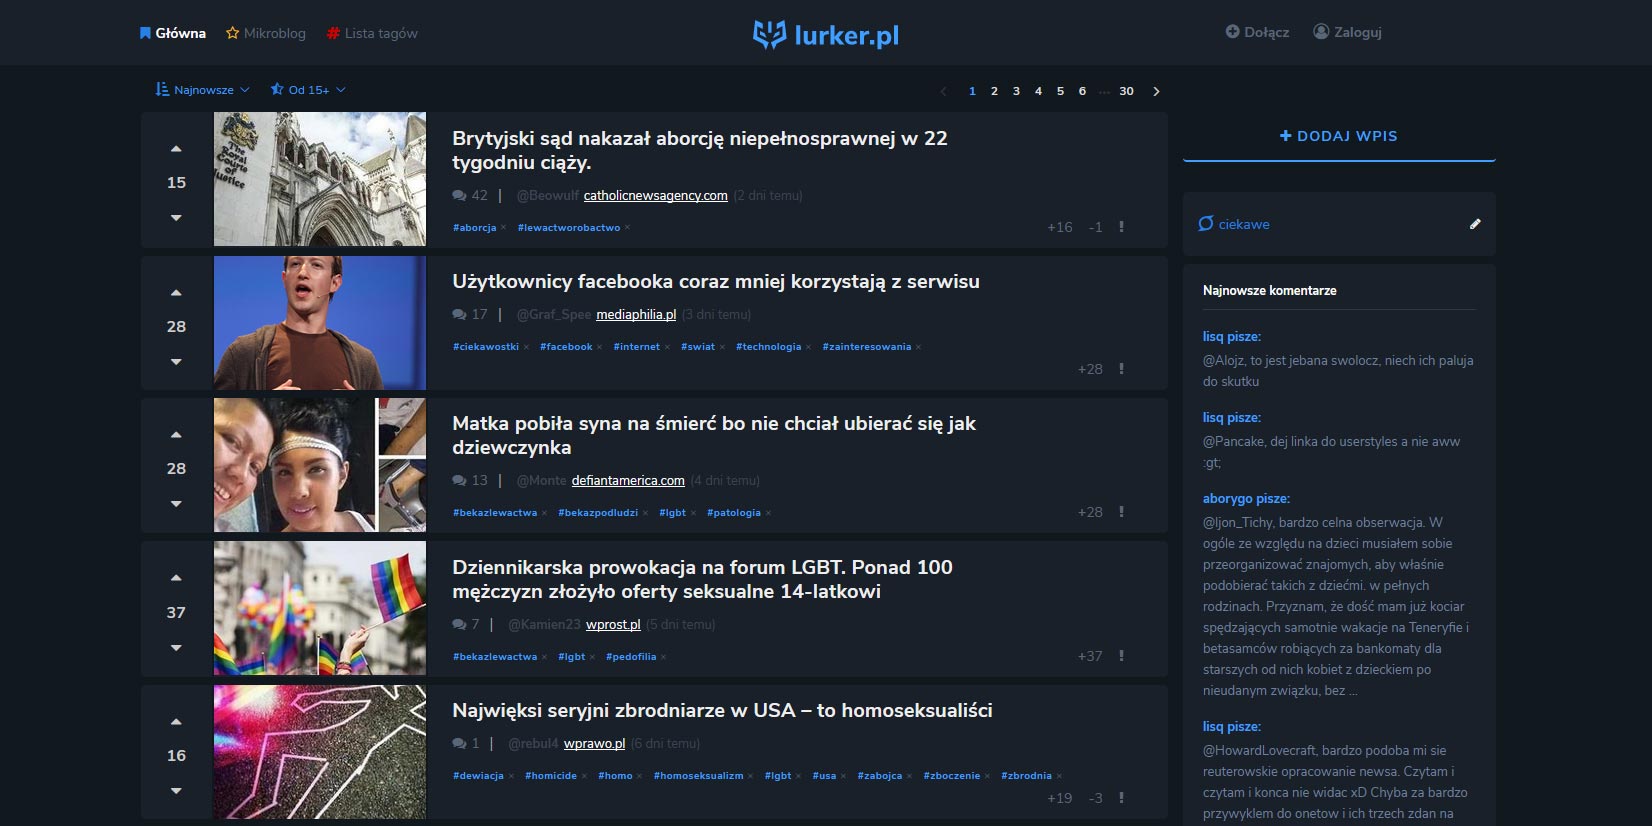Open the #bekazpodludzi tag
The height and width of the screenshot is (826, 1652).
pos(598,513)
